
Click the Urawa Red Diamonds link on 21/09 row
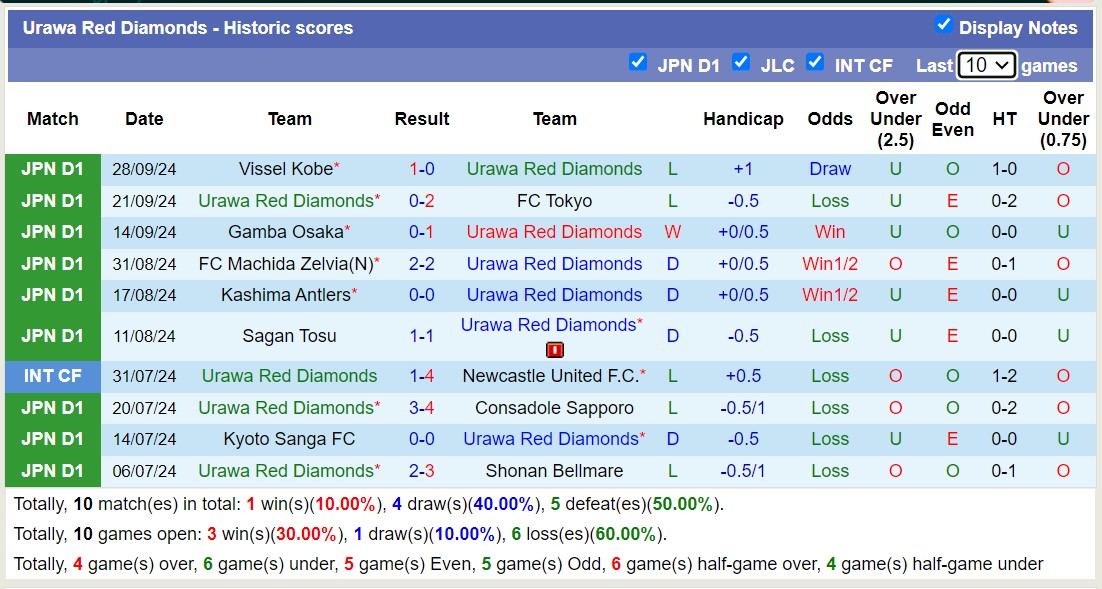[289, 200]
